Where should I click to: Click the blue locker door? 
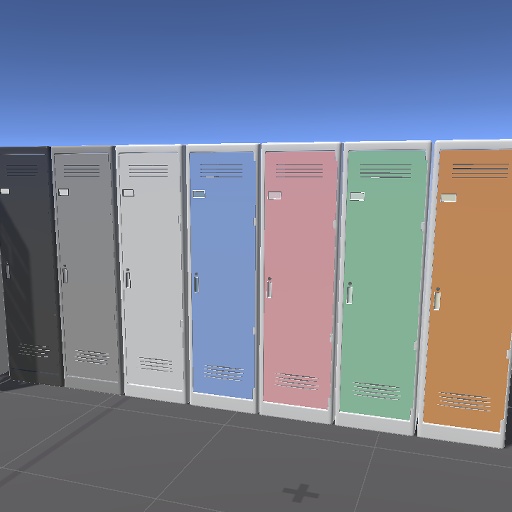point(223,275)
